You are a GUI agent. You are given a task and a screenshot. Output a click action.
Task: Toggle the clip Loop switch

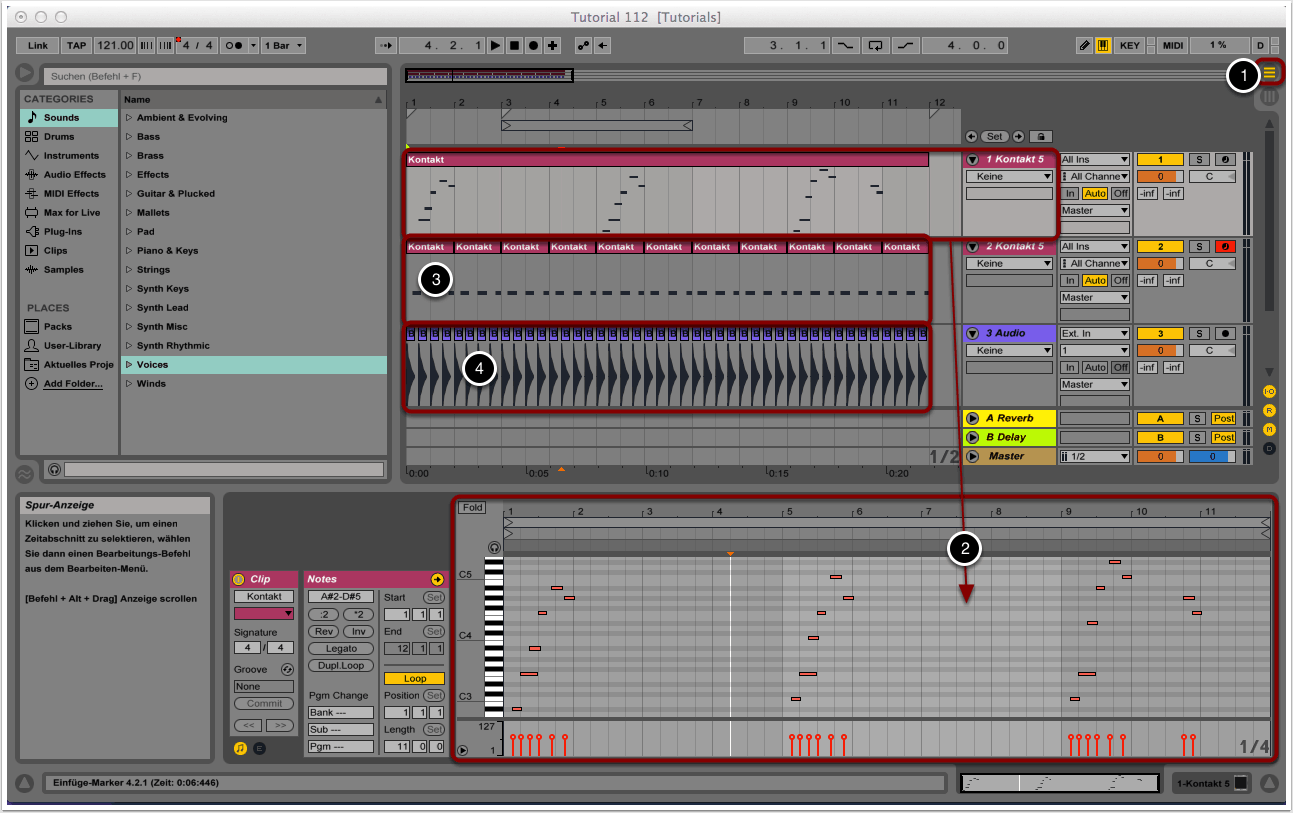click(x=414, y=679)
